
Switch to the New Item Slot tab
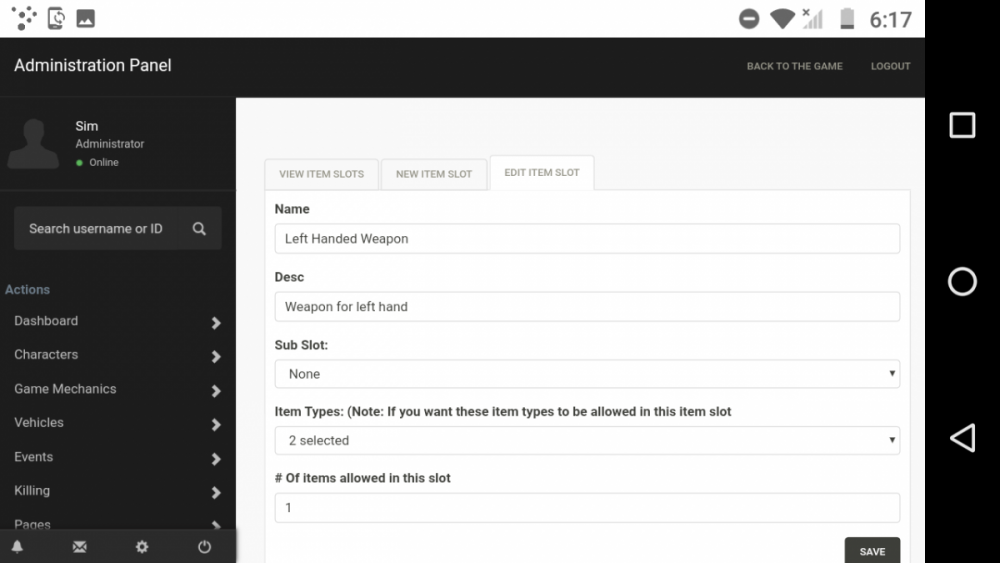click(x=433, y=174)
